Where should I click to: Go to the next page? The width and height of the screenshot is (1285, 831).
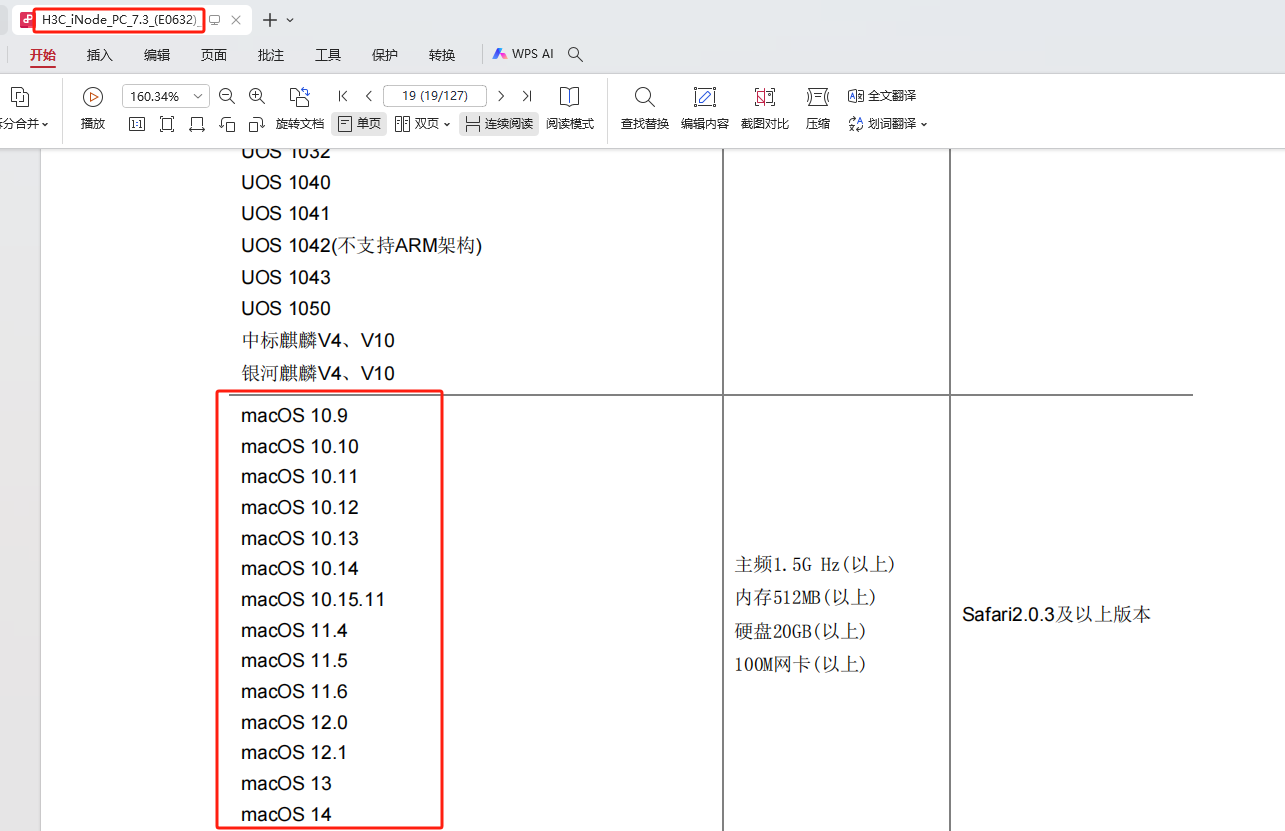501,96
